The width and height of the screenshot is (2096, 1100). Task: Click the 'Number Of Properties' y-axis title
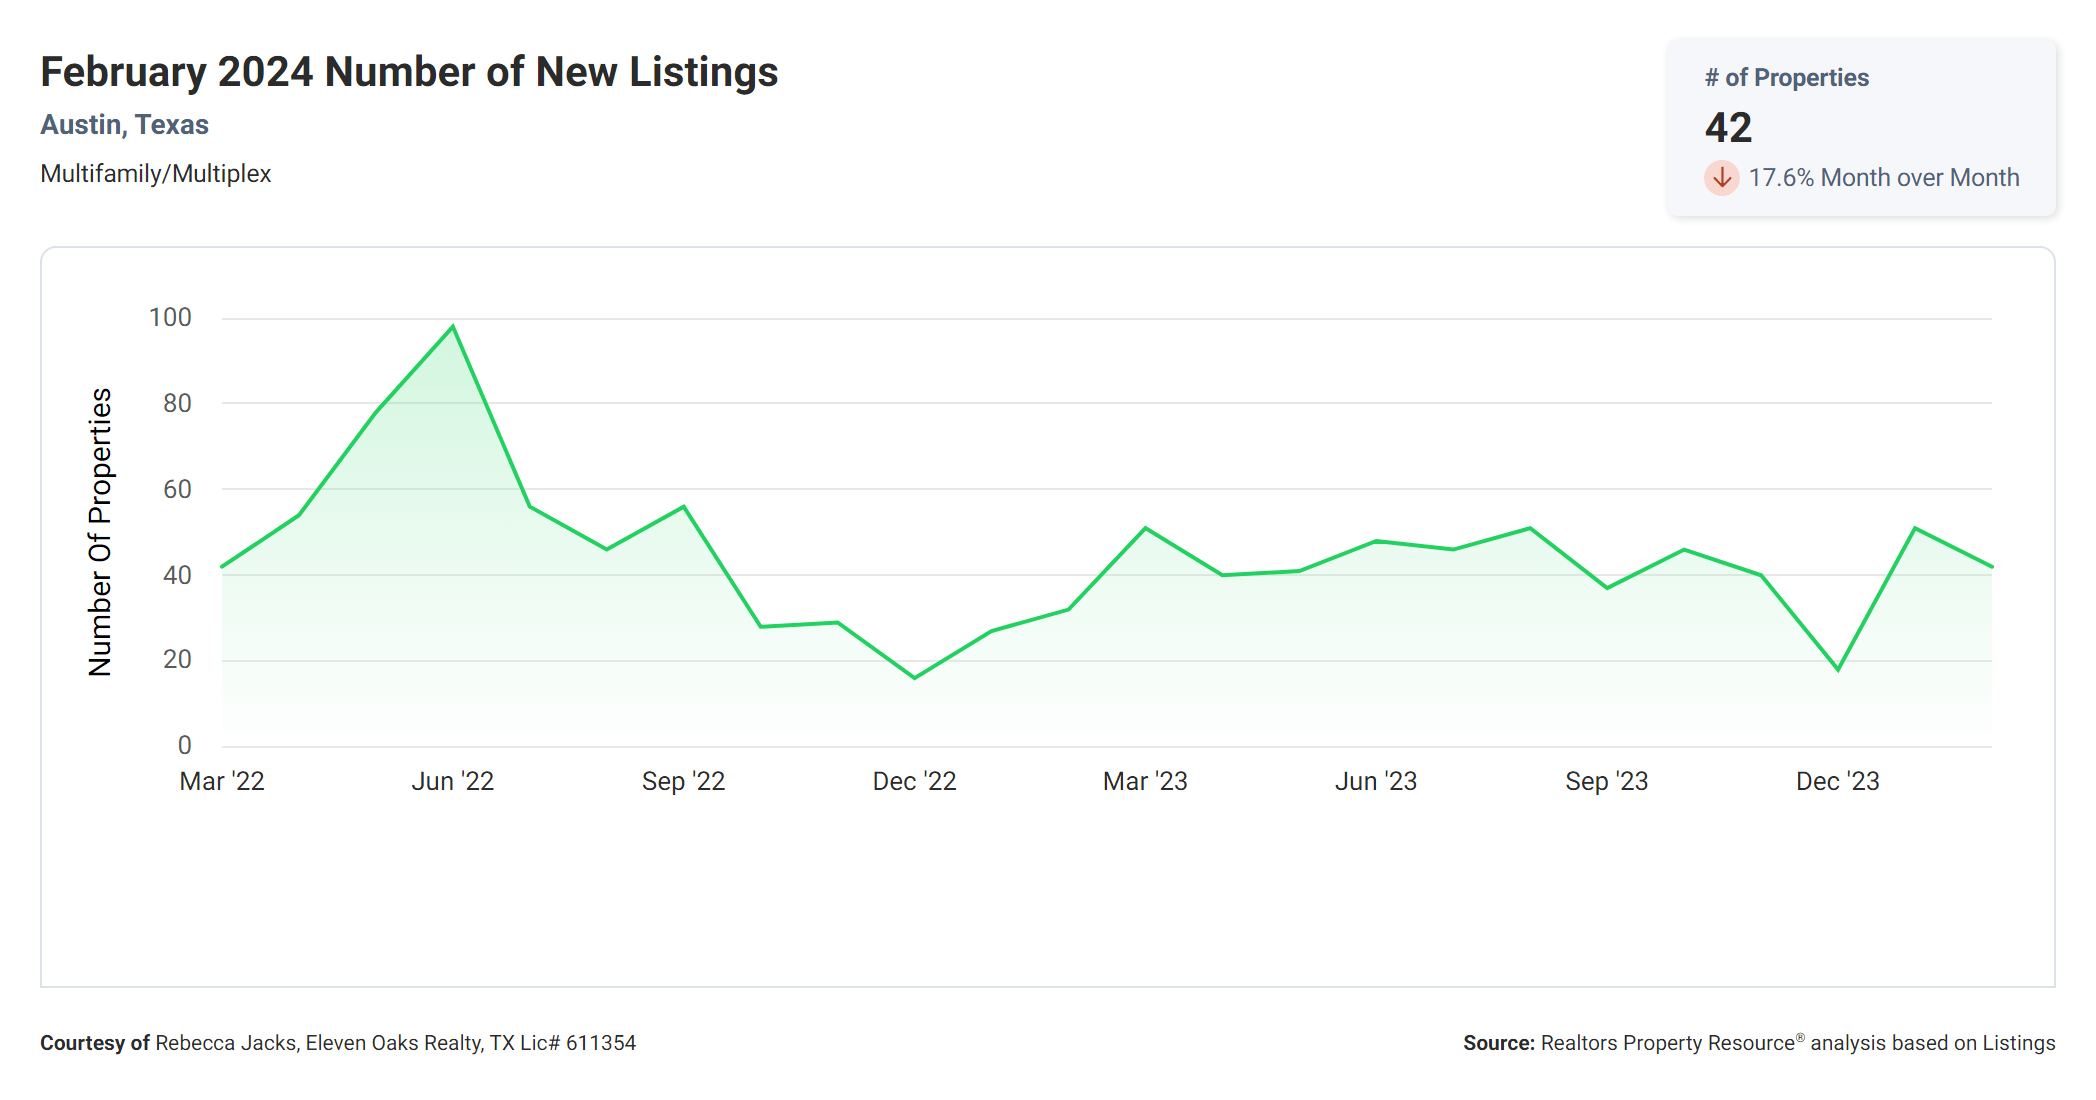100,532
